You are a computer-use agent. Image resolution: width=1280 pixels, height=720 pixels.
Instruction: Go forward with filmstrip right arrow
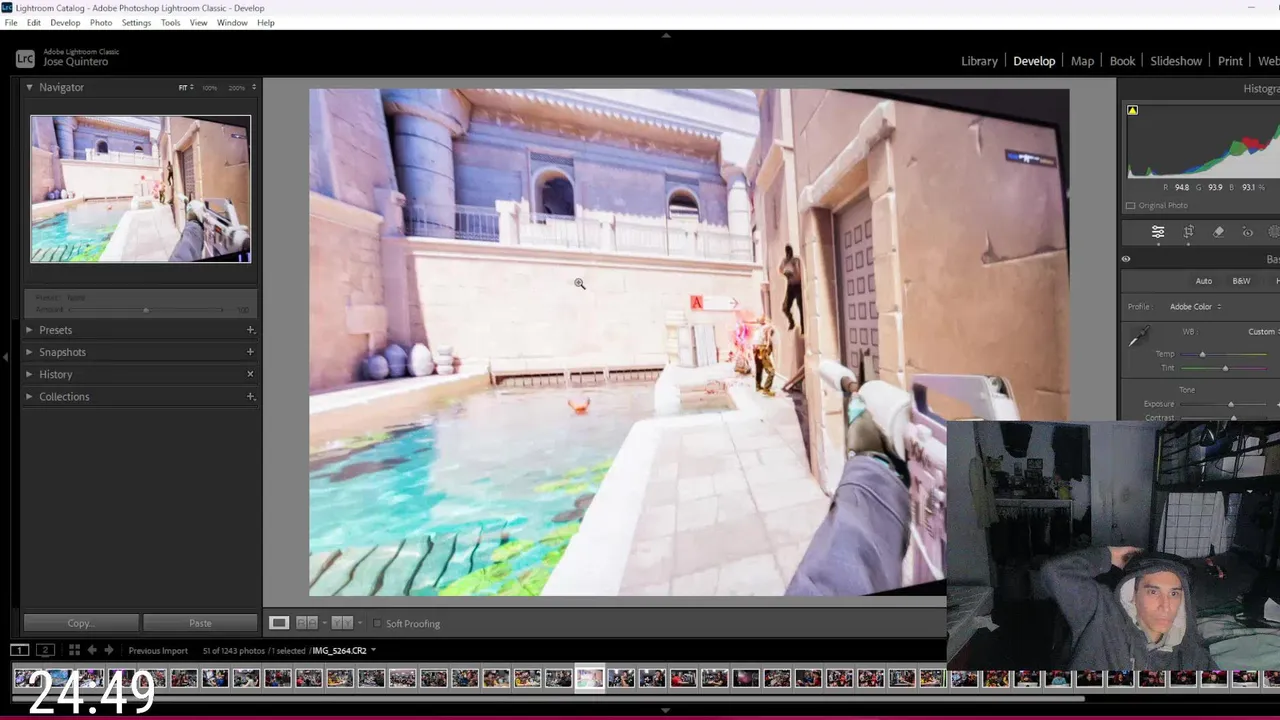tap(109, 650)
